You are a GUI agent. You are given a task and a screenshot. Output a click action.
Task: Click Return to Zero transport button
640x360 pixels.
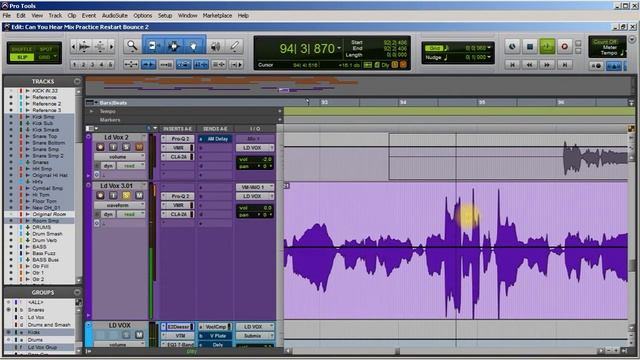513,64
